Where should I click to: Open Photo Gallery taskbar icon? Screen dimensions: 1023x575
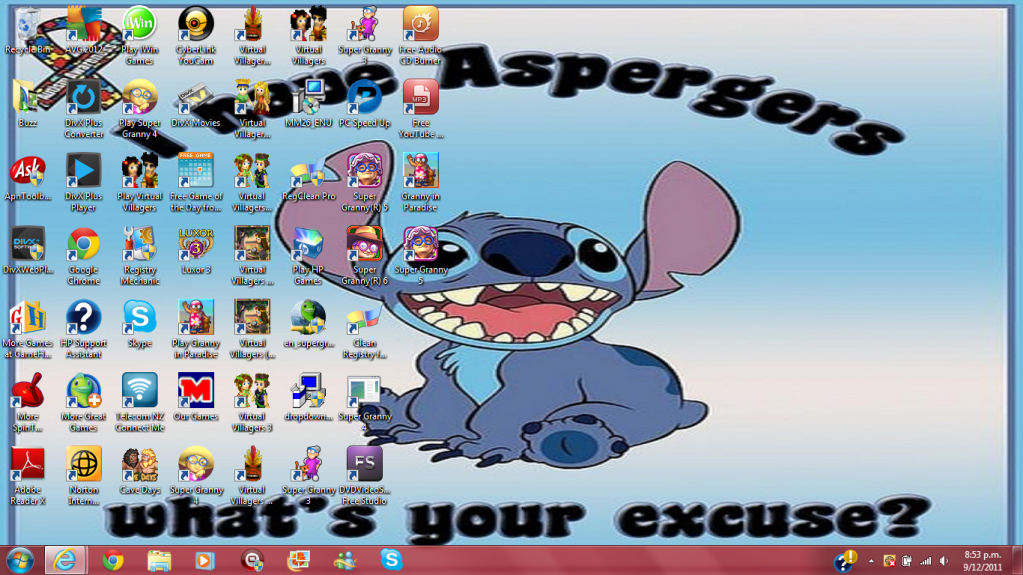pyautogui.click(x=298, y=561)
